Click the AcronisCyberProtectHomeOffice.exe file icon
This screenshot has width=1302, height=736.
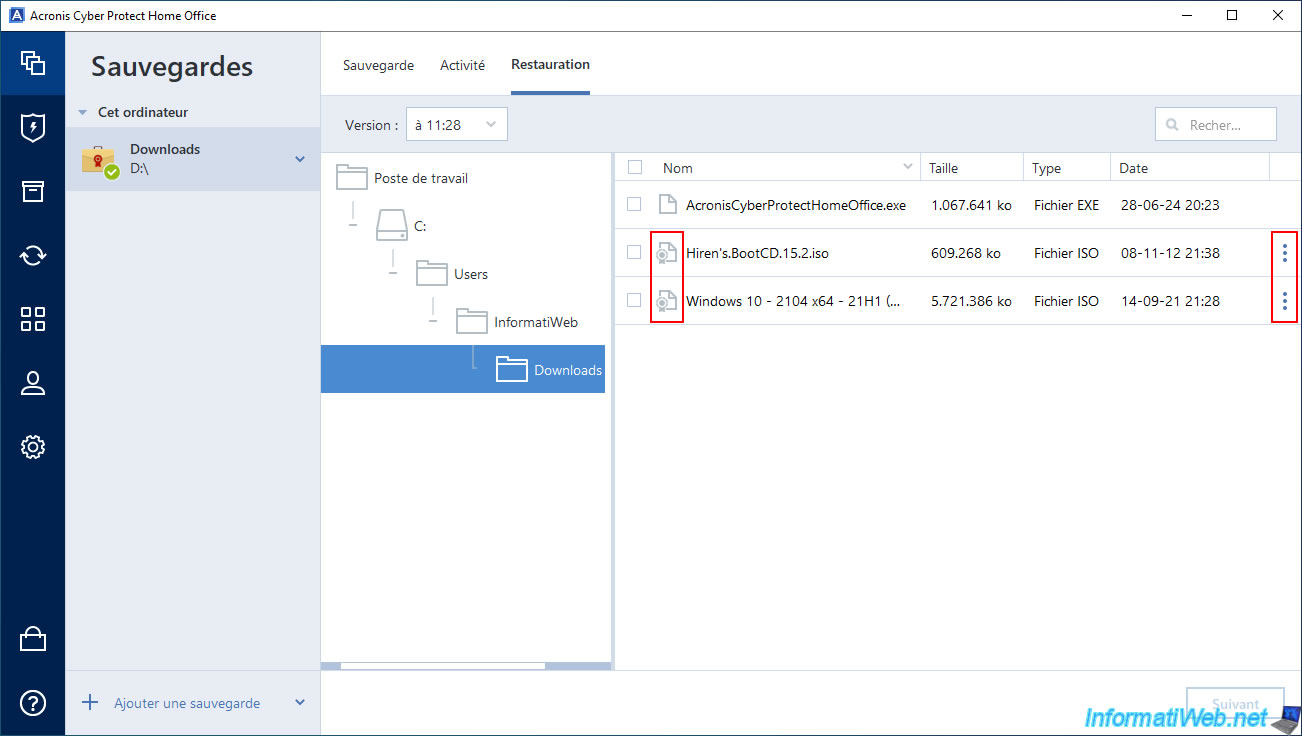pos(667,205)
